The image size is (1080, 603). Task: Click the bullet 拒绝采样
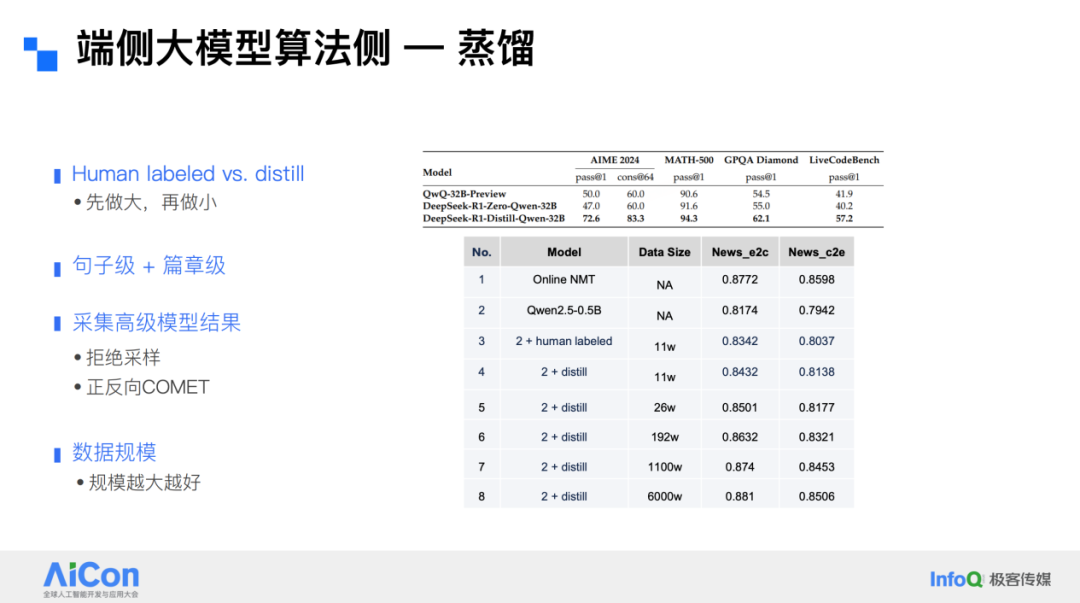[123, 358]
